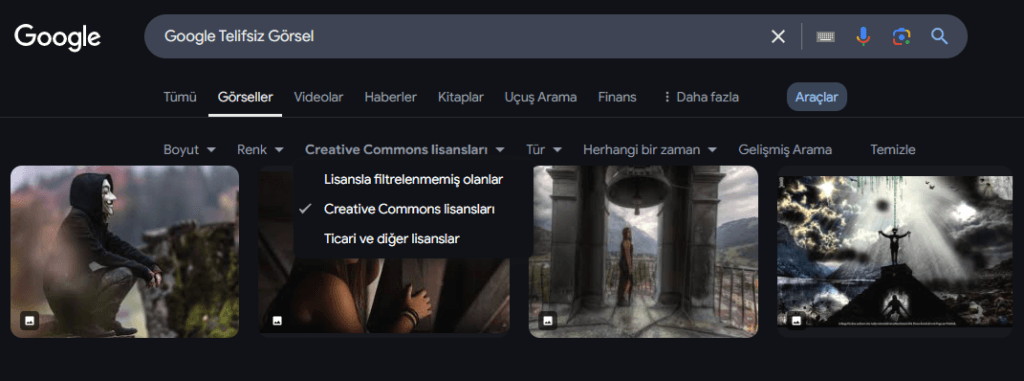
Task: Click image badge on the woman's arm photo
Action: coord(277,320)
